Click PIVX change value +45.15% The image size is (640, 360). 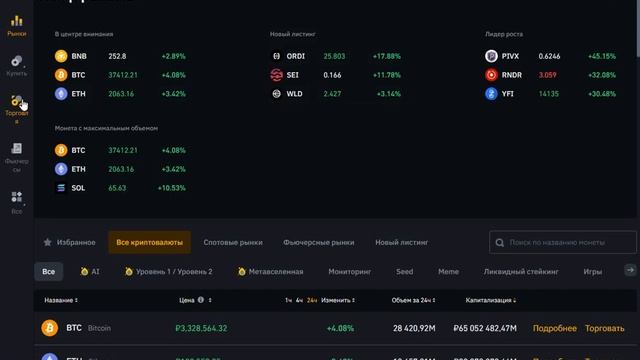(x=602, y=56)
